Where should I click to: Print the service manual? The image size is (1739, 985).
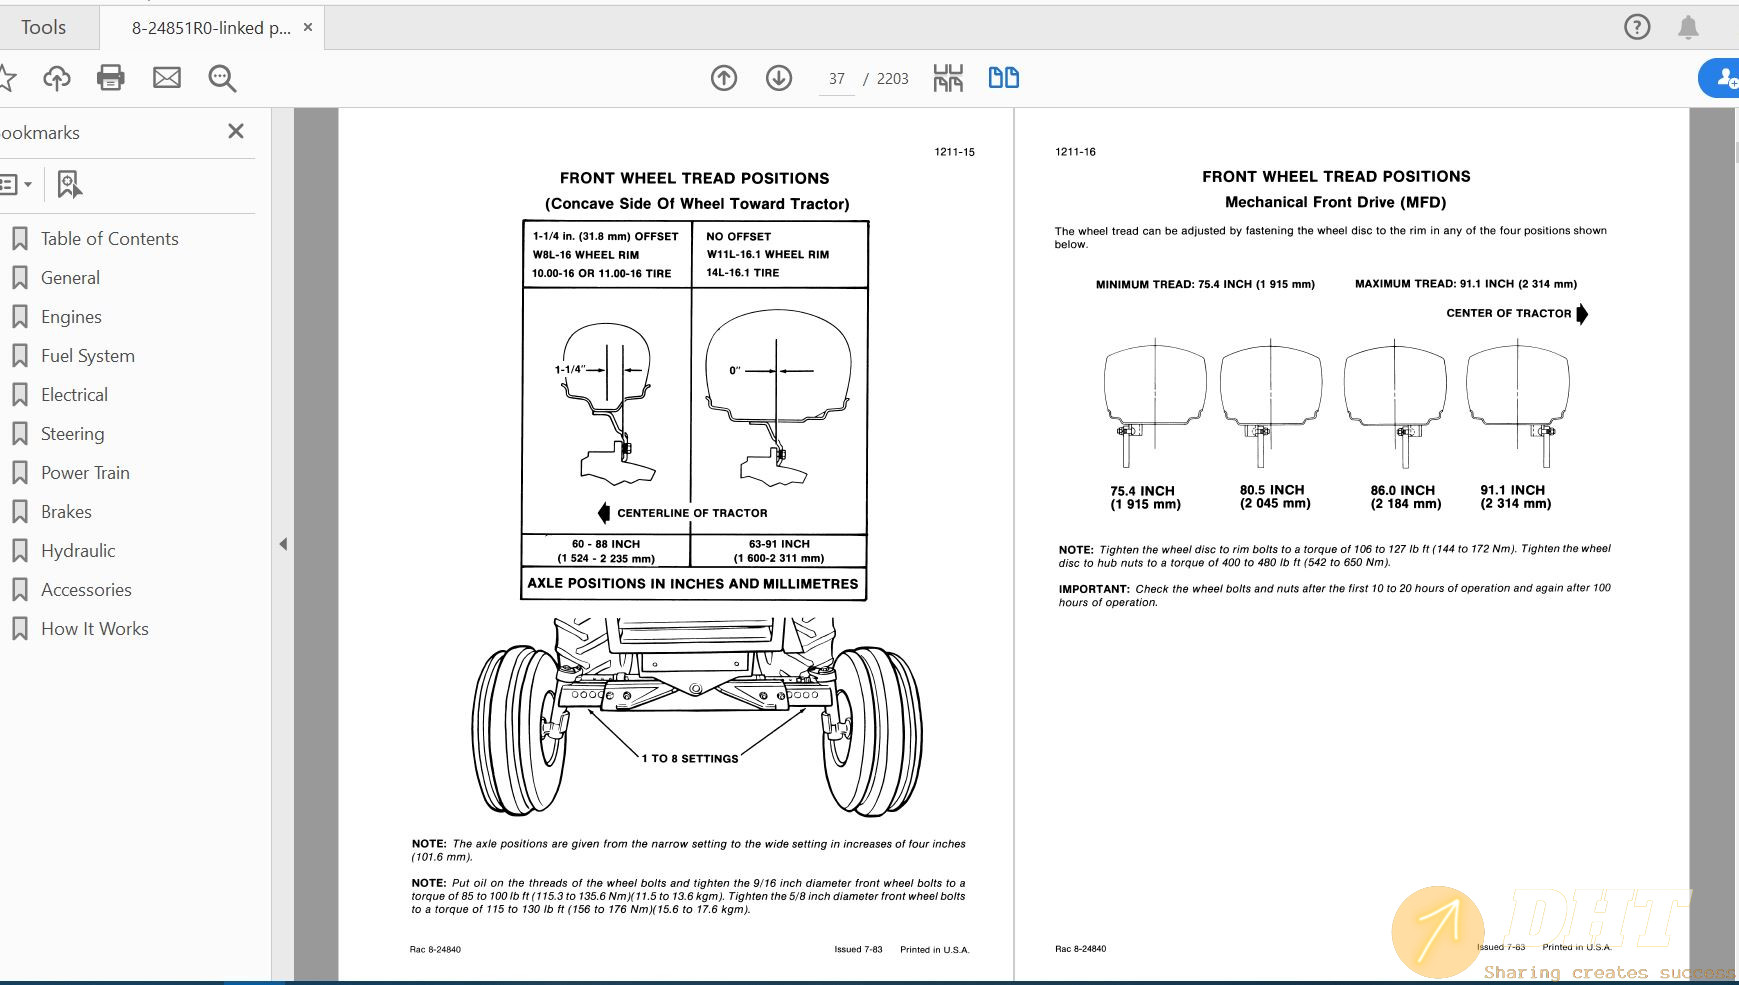(111, 77)
